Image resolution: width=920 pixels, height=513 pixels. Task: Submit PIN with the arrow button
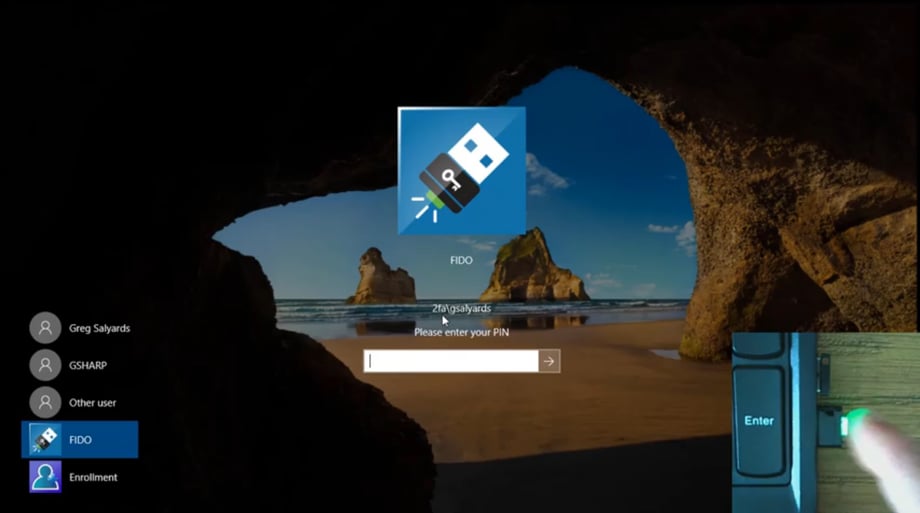coord(549,361)
